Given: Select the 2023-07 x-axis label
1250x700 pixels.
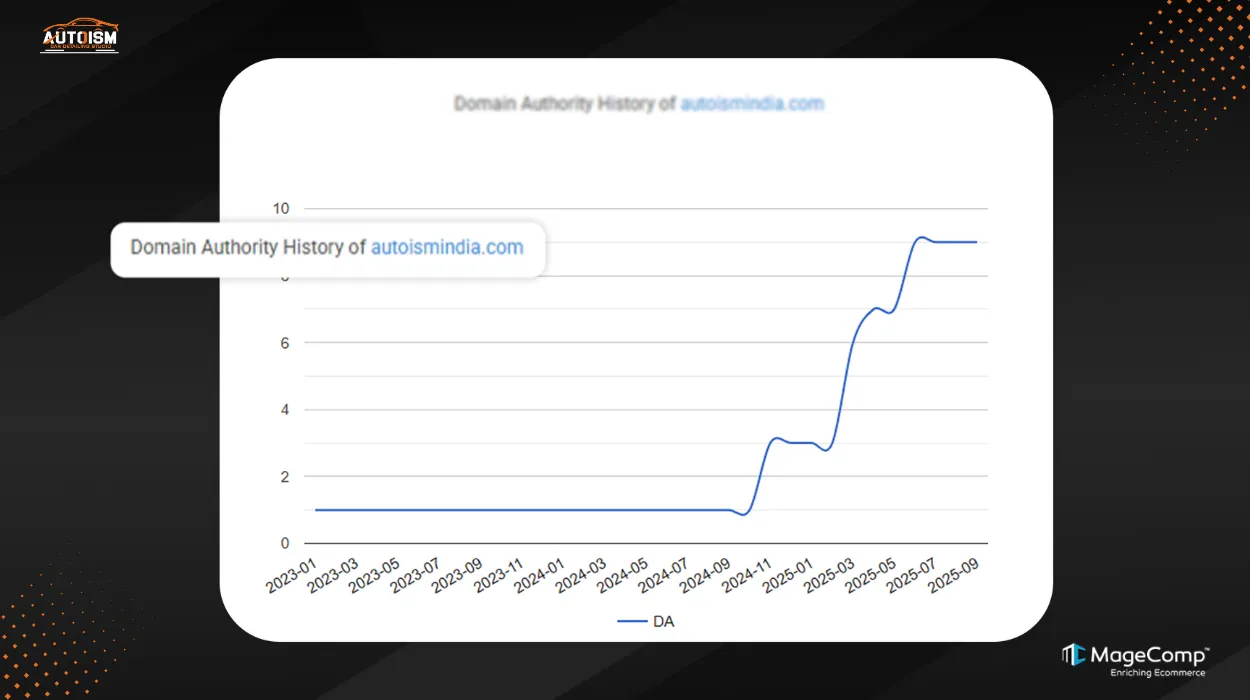Looking at the screenshot, I should 416,577.
